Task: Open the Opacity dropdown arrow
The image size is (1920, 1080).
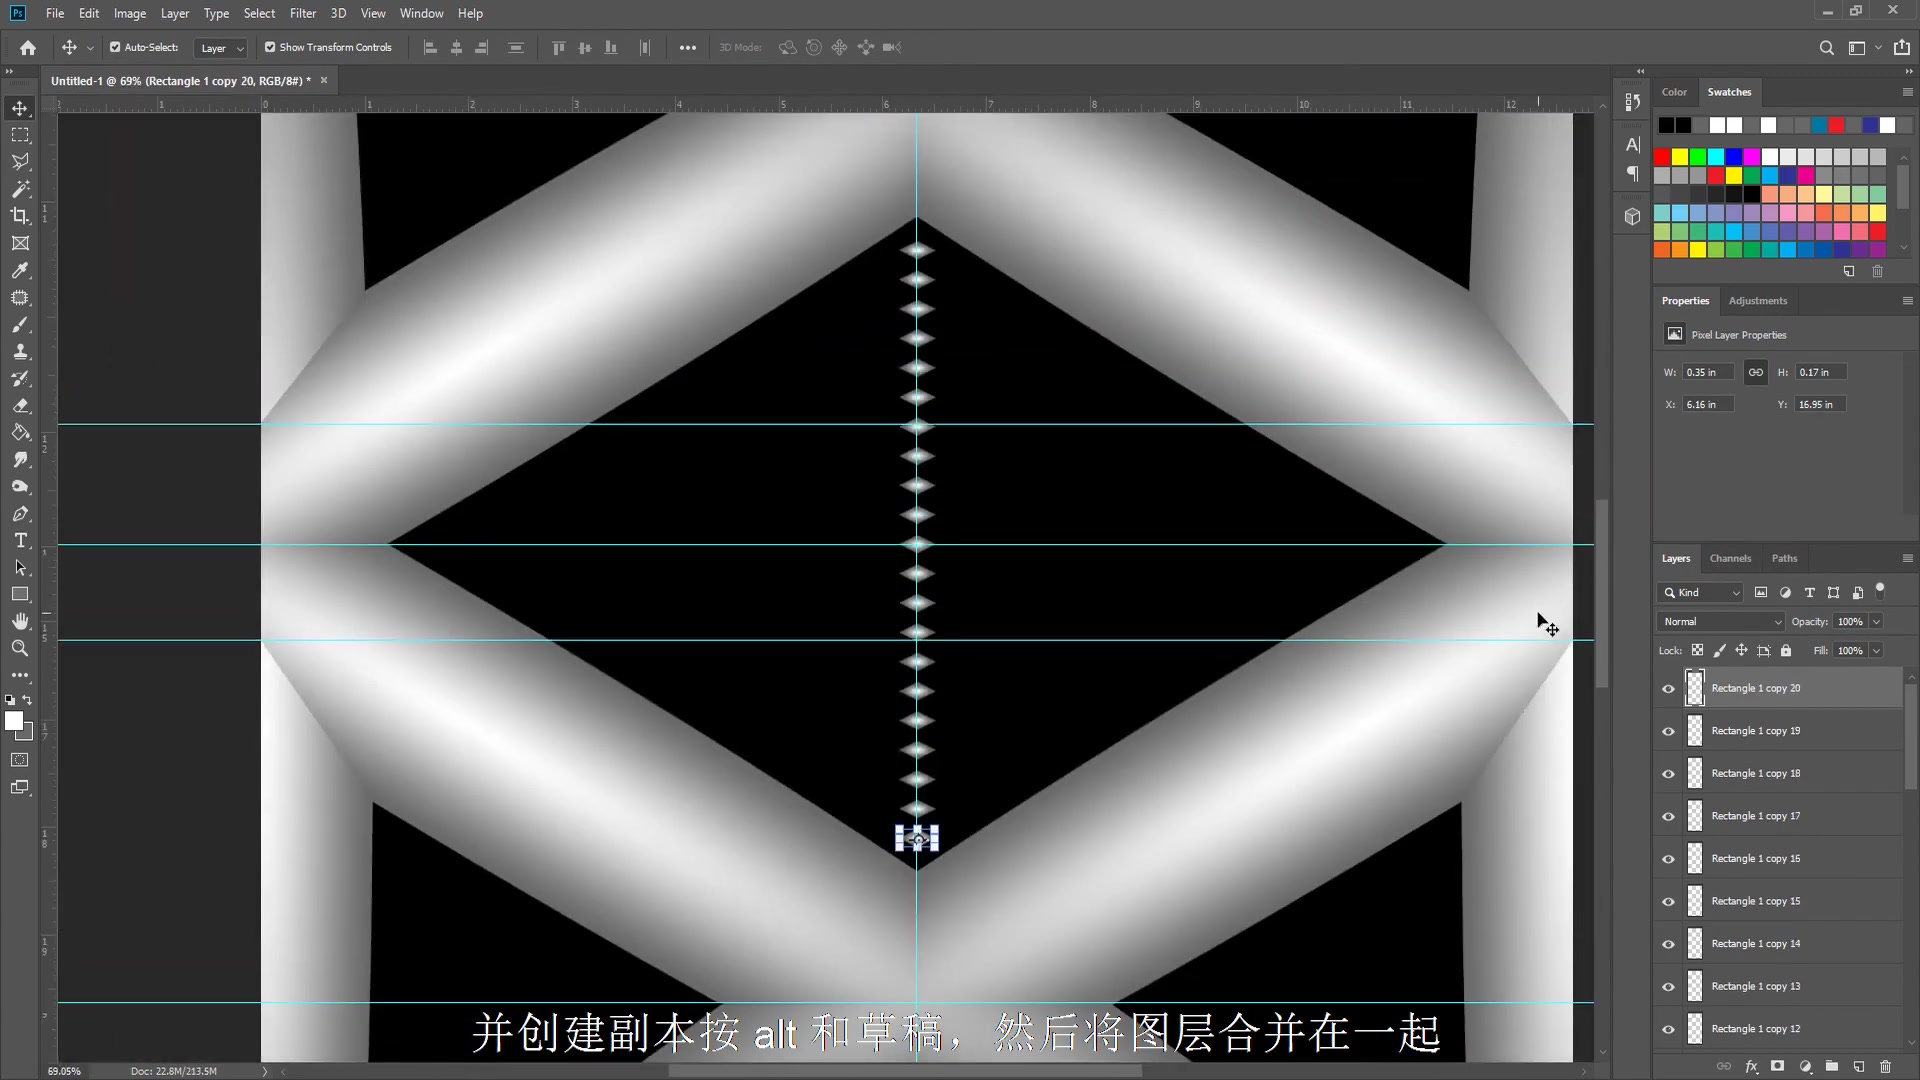Action: click(x=1878, y=621)
